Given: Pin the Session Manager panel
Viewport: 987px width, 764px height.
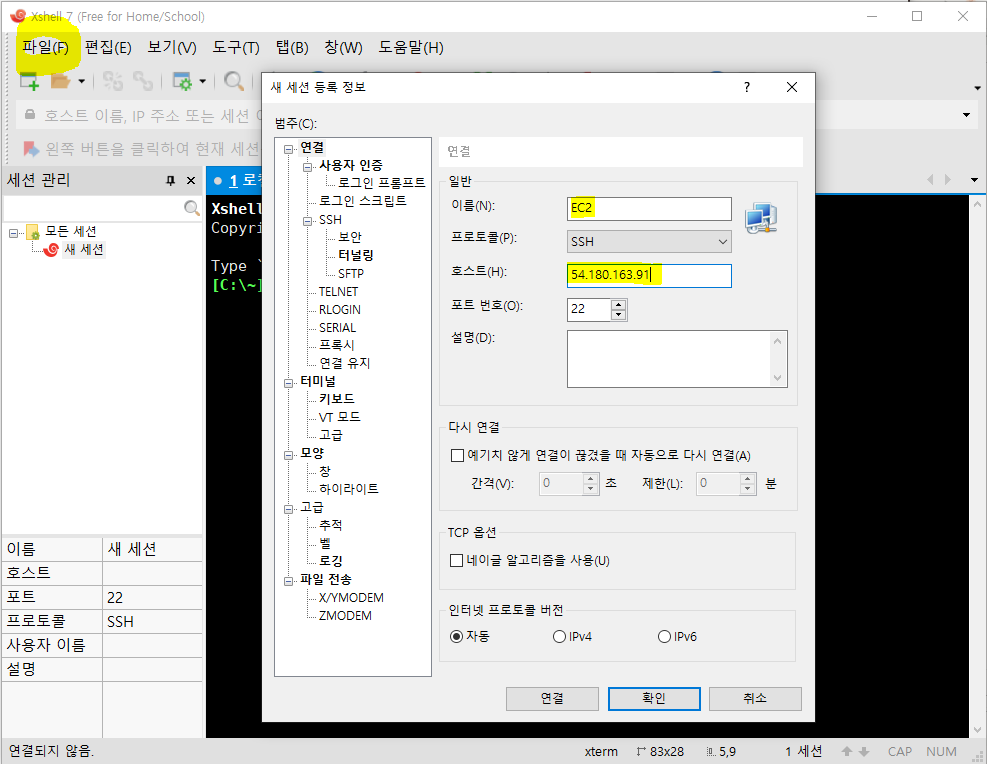Looking at the screenshot, I should [171, 181].
